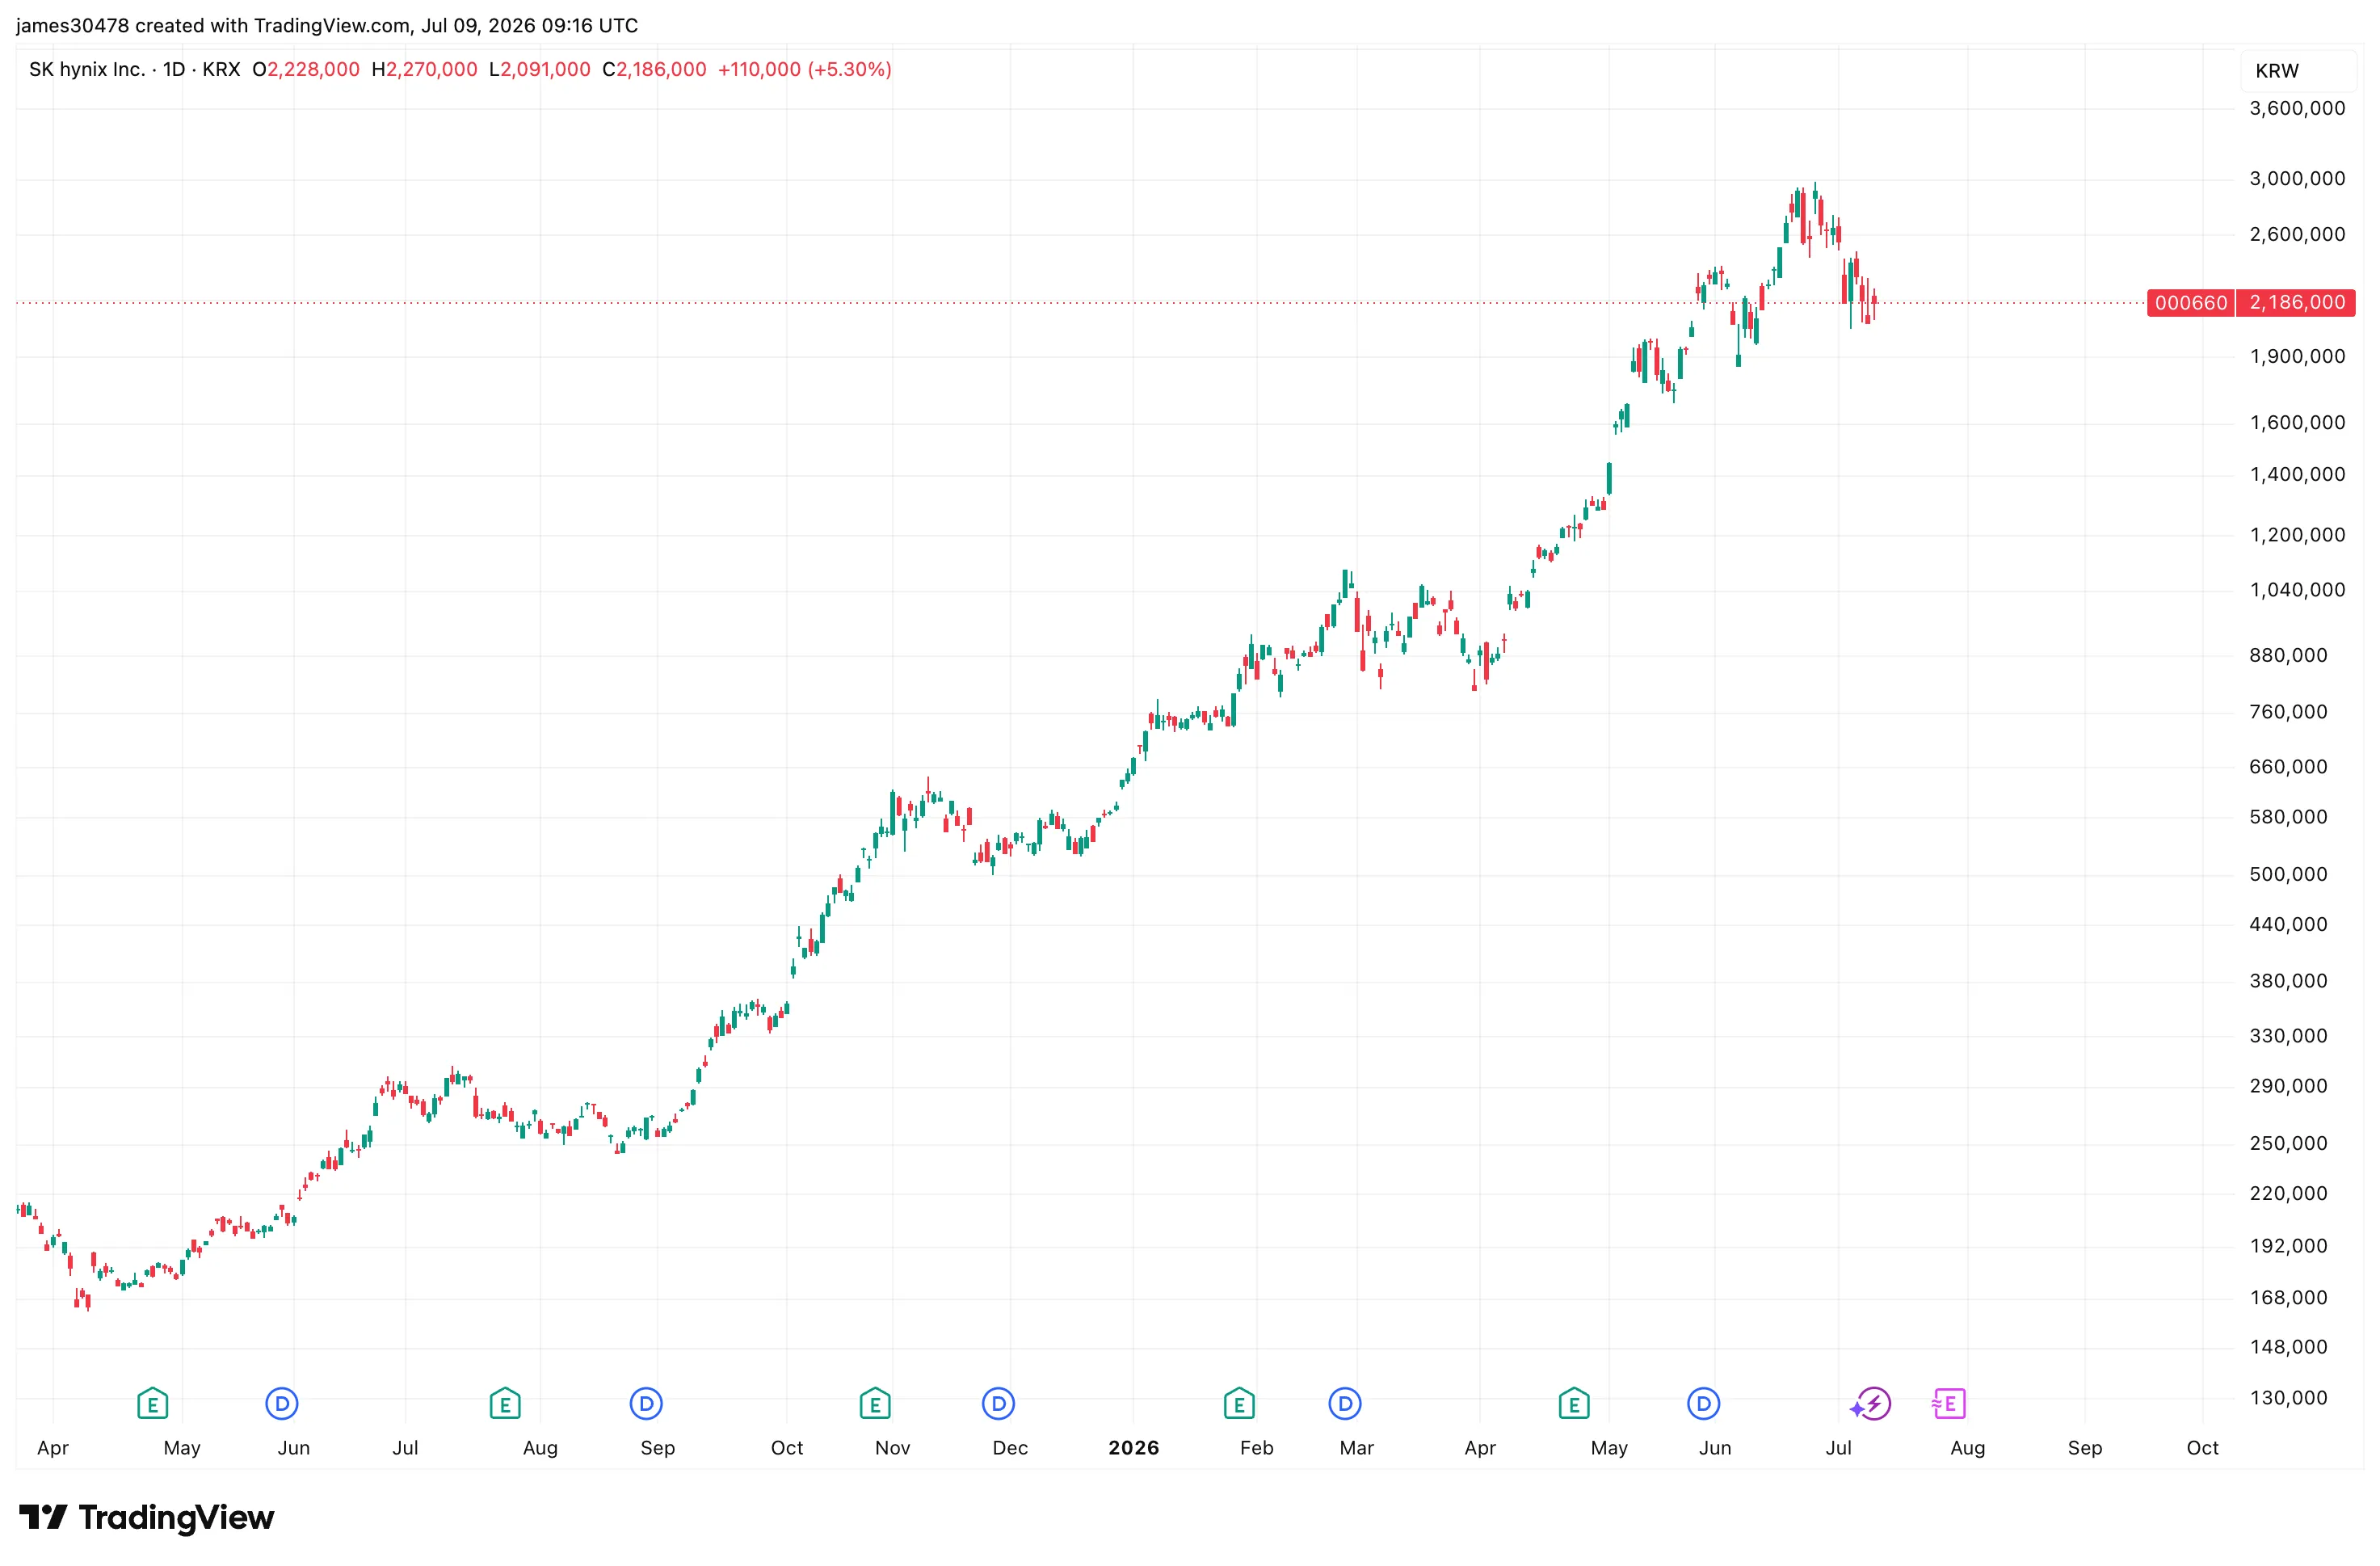Select the earnings E marker before Nov 2025
The image size is (2380, 1566).
[875, 1404]
